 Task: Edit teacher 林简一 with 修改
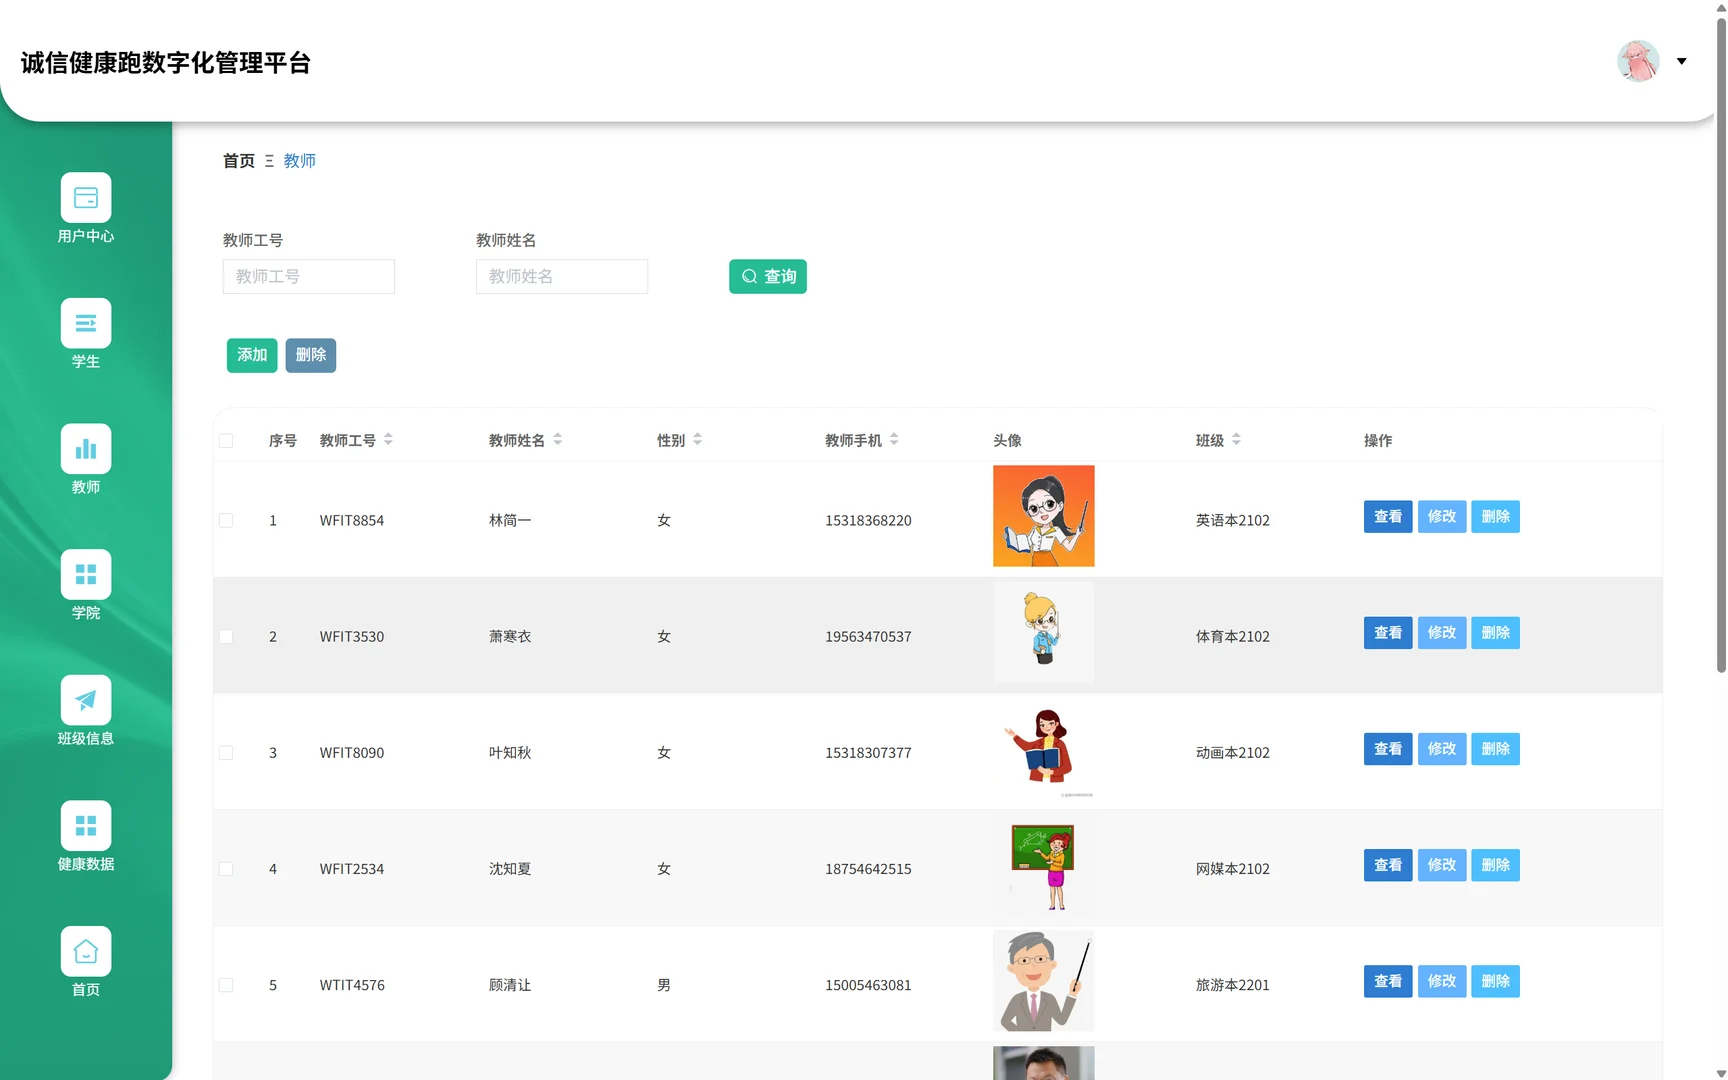(x=1442, y=517)
